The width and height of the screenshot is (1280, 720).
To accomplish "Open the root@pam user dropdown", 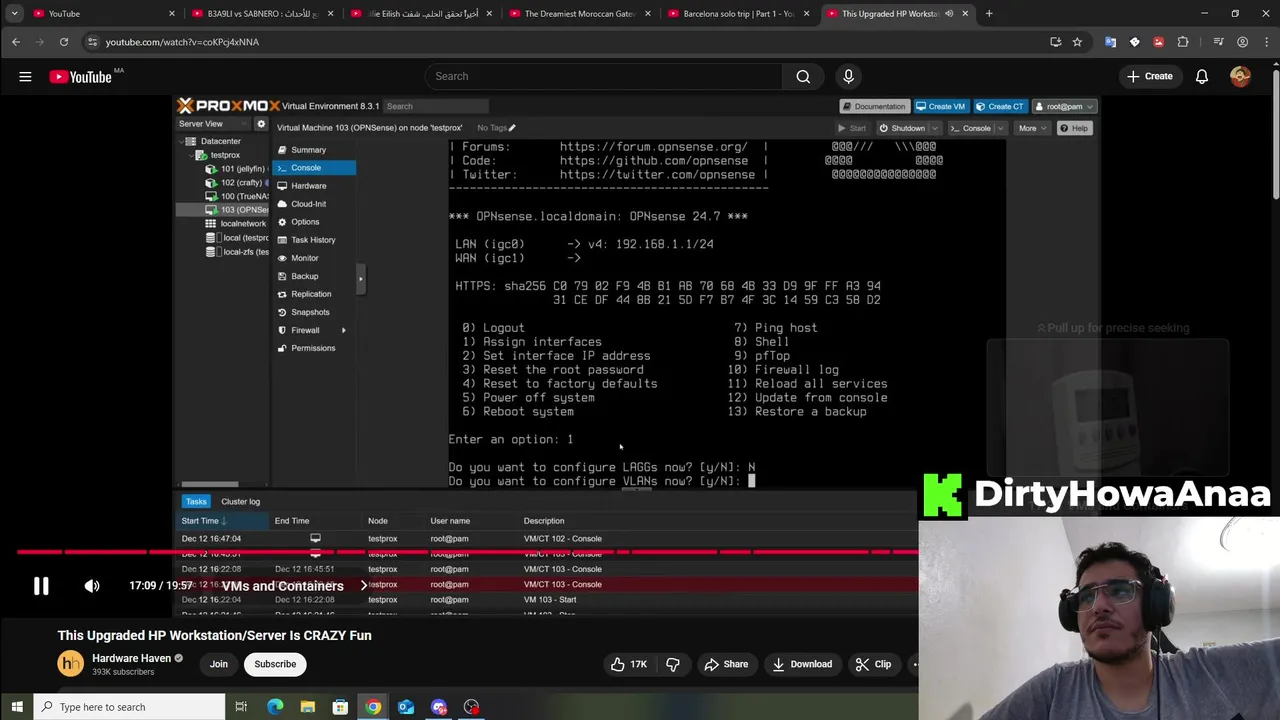I will click(1065, 106).
